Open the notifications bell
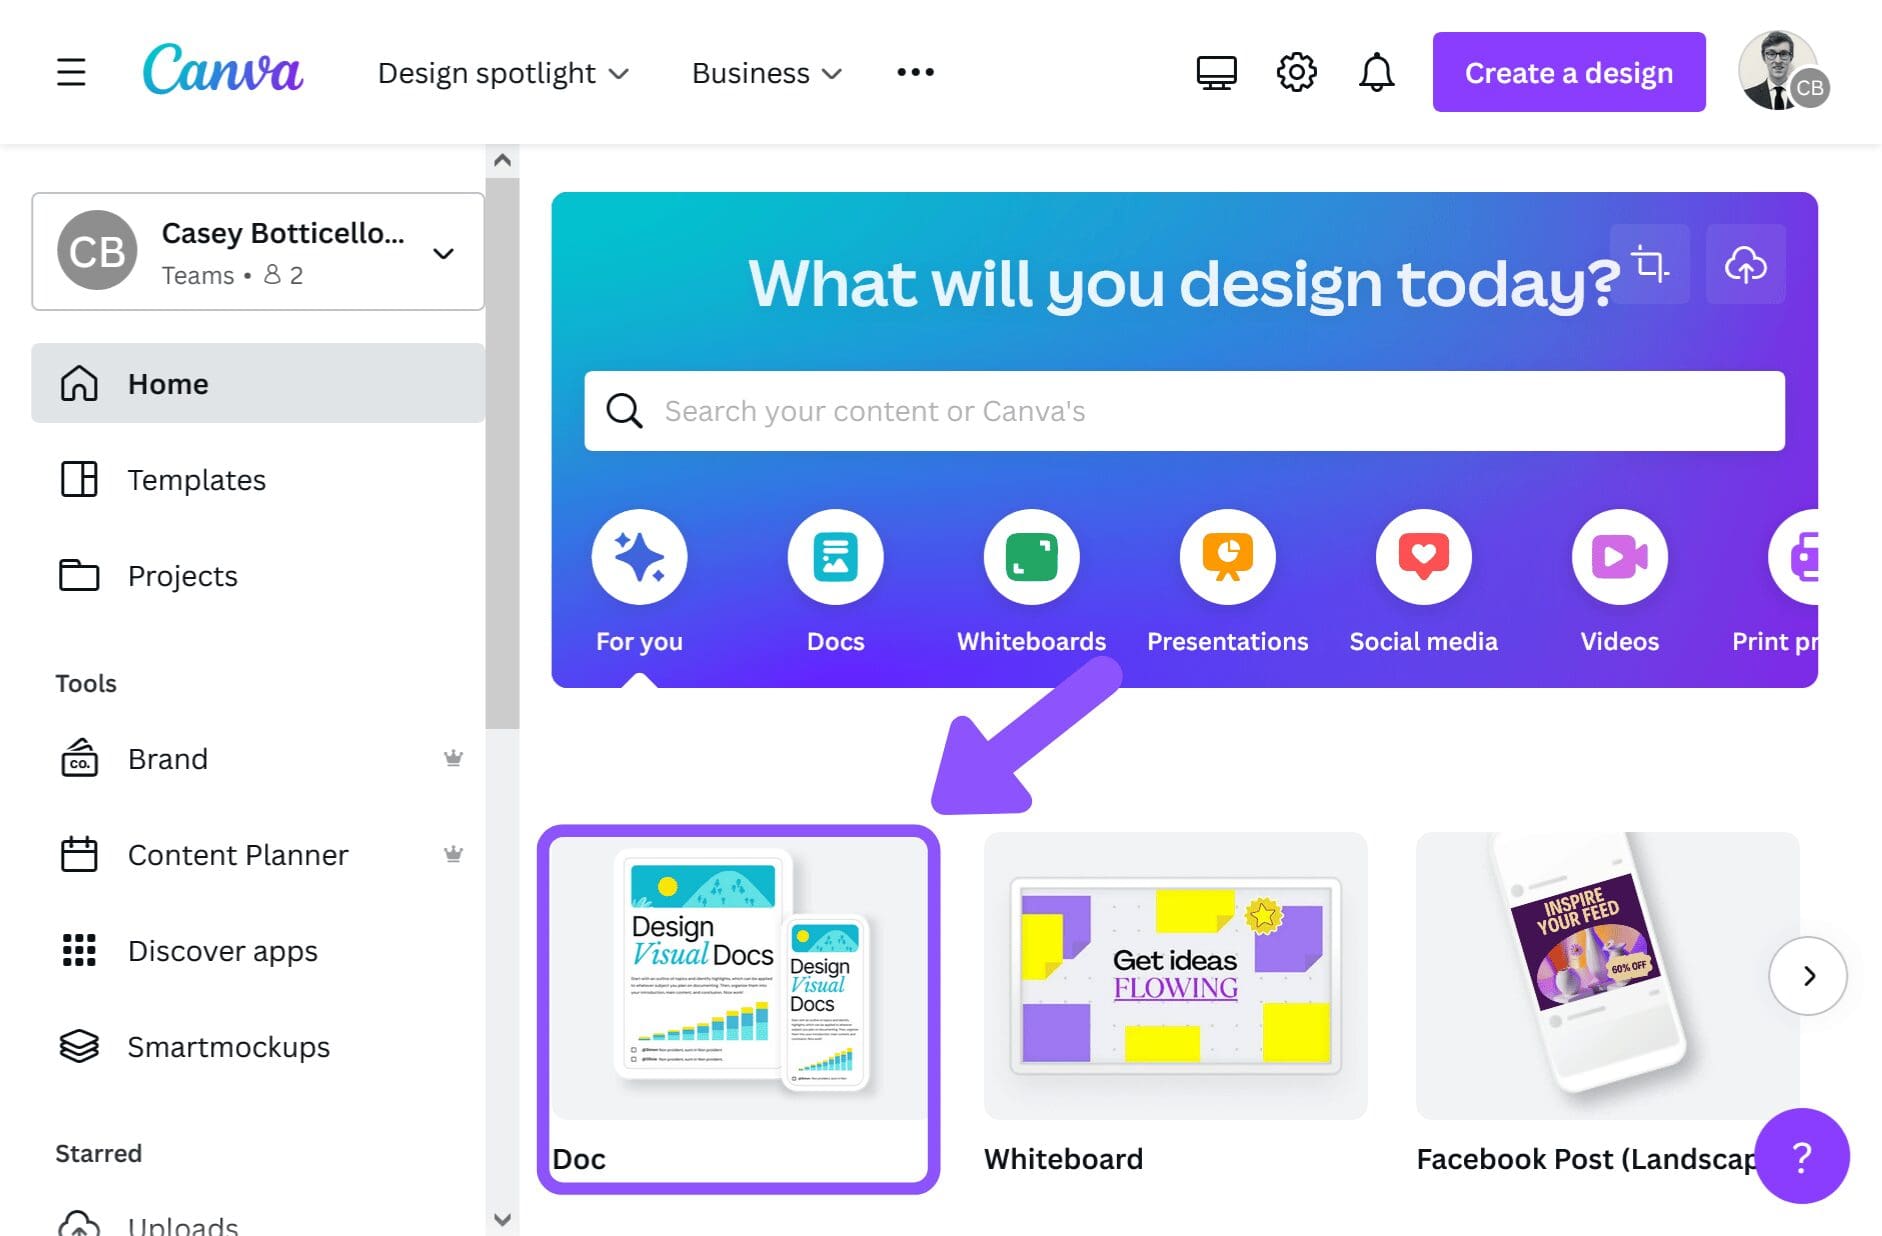The width and height of the screenshot is (1882, 1236). coord(1376,72)
